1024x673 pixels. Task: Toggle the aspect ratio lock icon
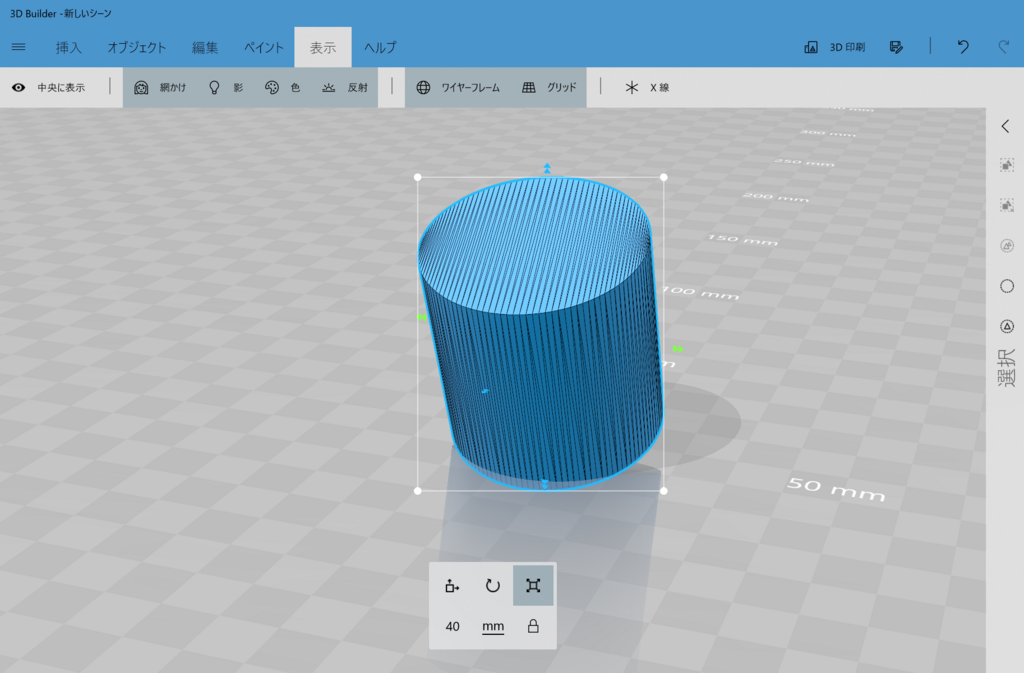click(533, 627)
